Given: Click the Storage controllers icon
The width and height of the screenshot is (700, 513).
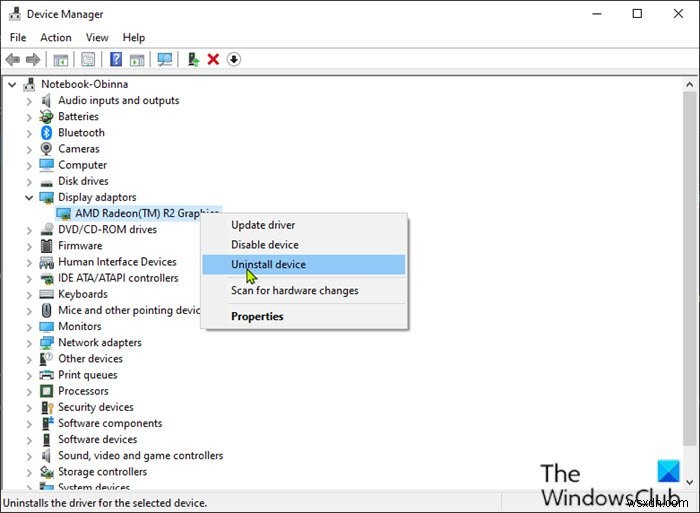Looking at the screenshot, I should (x=46, y=471).
